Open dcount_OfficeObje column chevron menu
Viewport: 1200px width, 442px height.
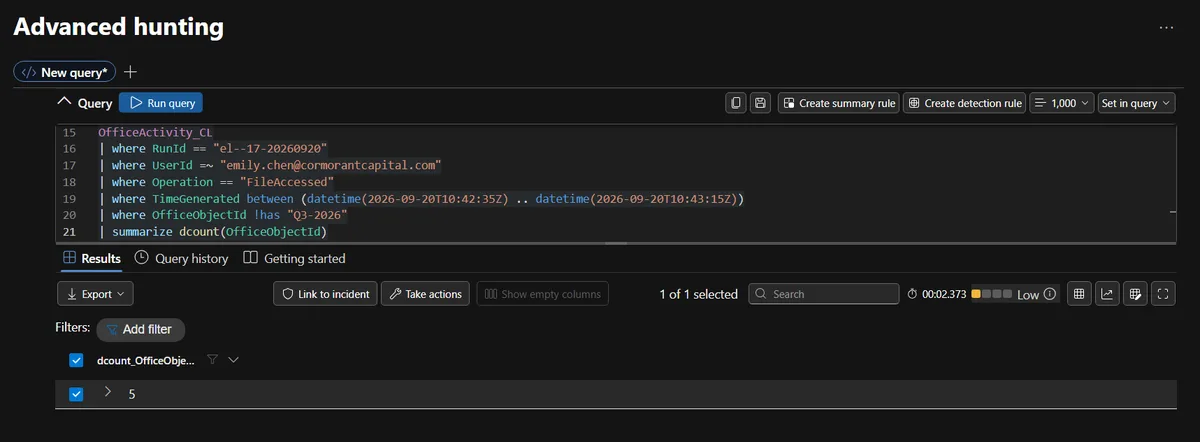234,360
